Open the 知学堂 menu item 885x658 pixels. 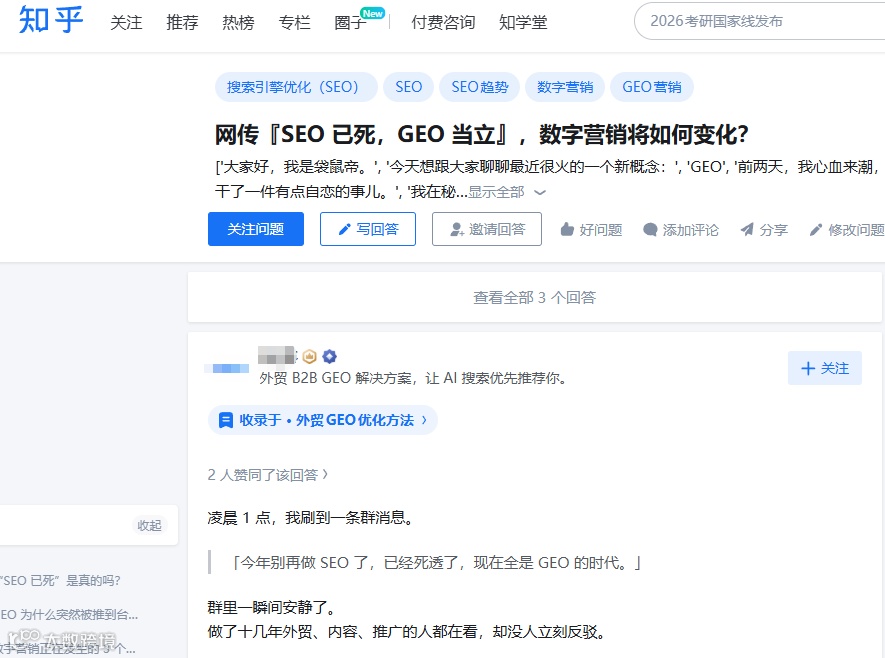click(x=523, y=23)
